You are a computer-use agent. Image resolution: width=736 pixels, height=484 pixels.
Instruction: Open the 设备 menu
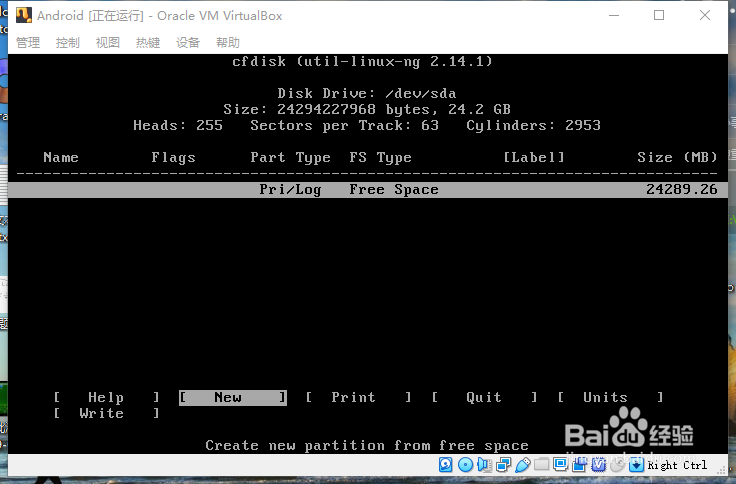188,43
